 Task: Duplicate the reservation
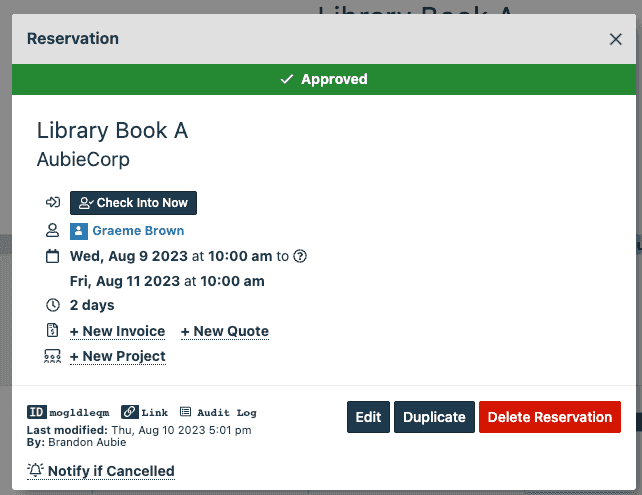(x=434, y=417)
